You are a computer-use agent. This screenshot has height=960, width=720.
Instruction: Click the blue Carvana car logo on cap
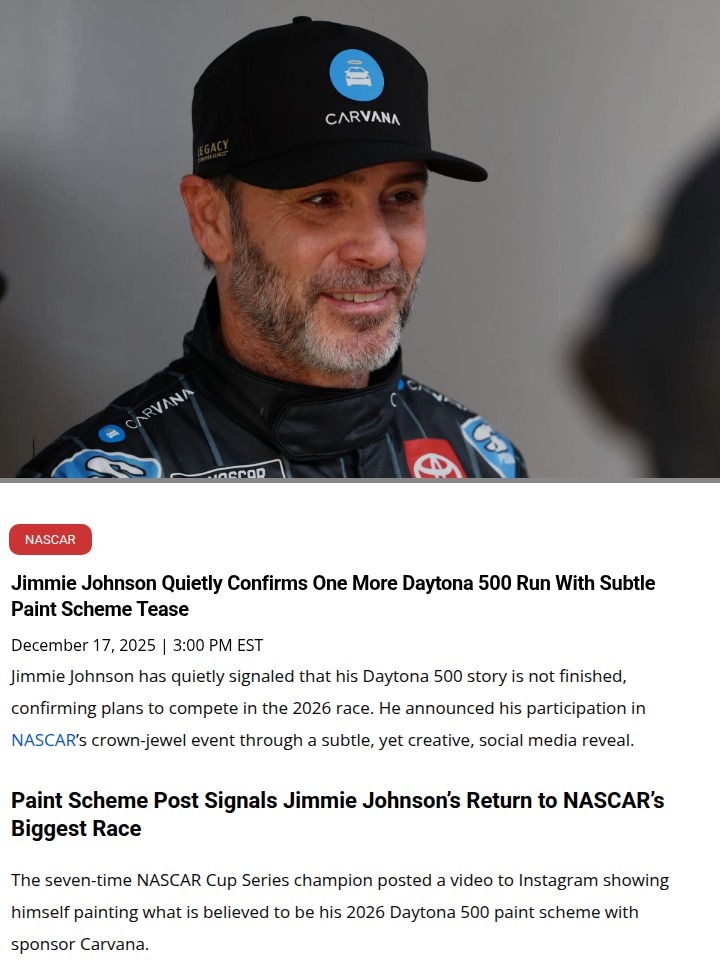click(357, 75)
